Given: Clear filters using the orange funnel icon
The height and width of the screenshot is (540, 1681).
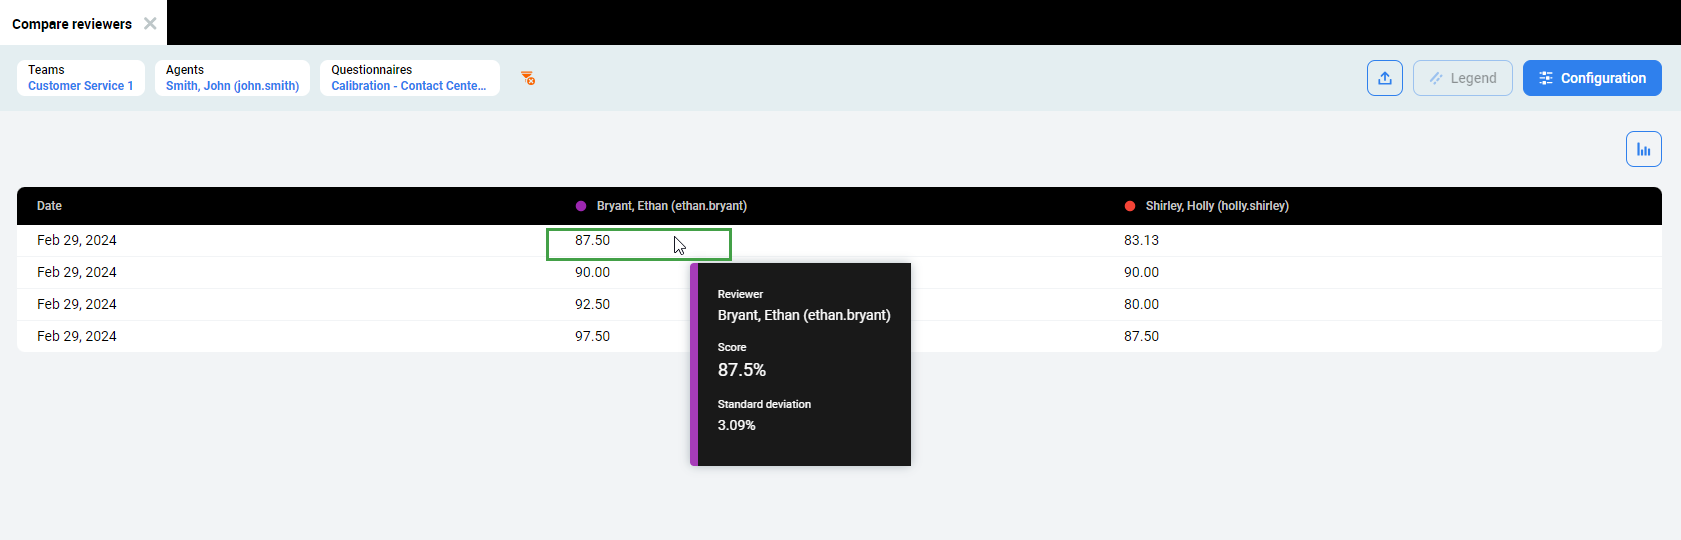Looking at the screenshot, I should click(x=528, y=78).
